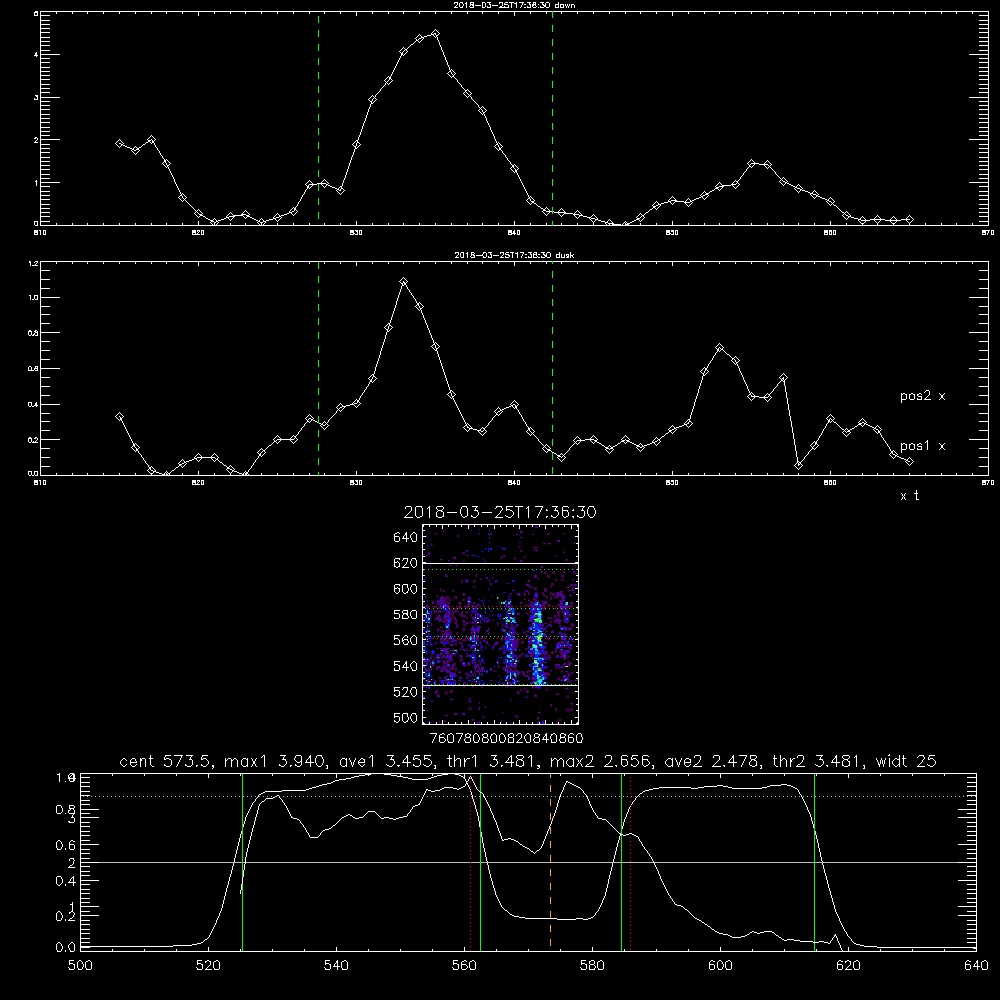
Task: Select rightmost solid green line in bottom plot
Action: [814, 861]
